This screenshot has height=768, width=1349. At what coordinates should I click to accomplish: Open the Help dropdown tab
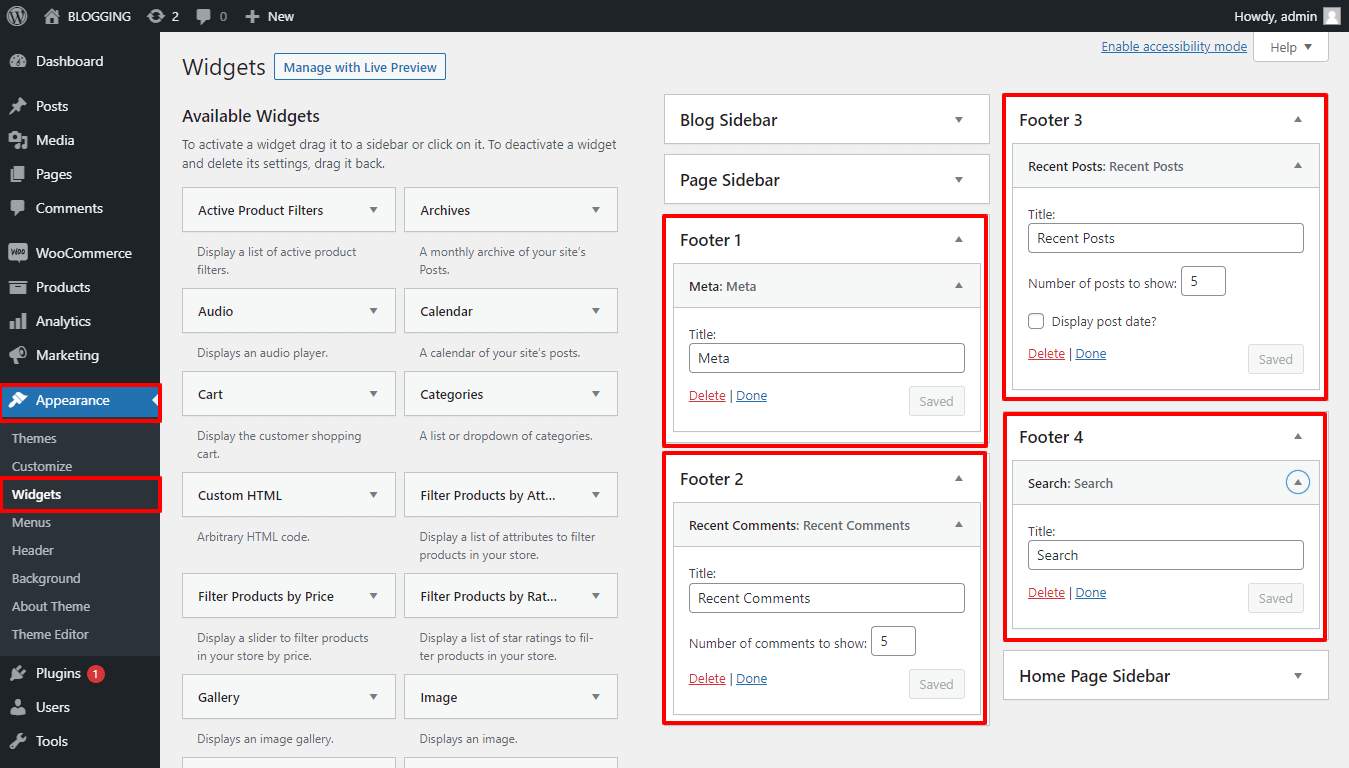[1290, 47]
